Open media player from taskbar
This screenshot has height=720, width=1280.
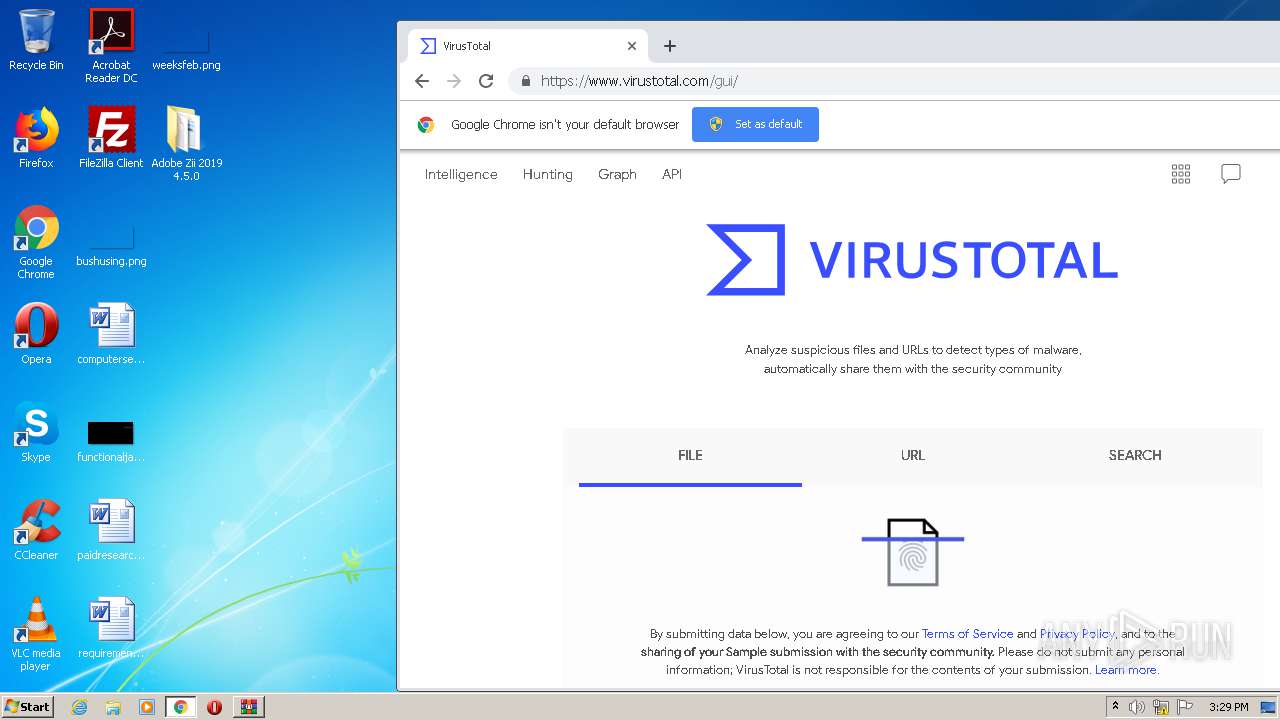click(x=147, y=707)
